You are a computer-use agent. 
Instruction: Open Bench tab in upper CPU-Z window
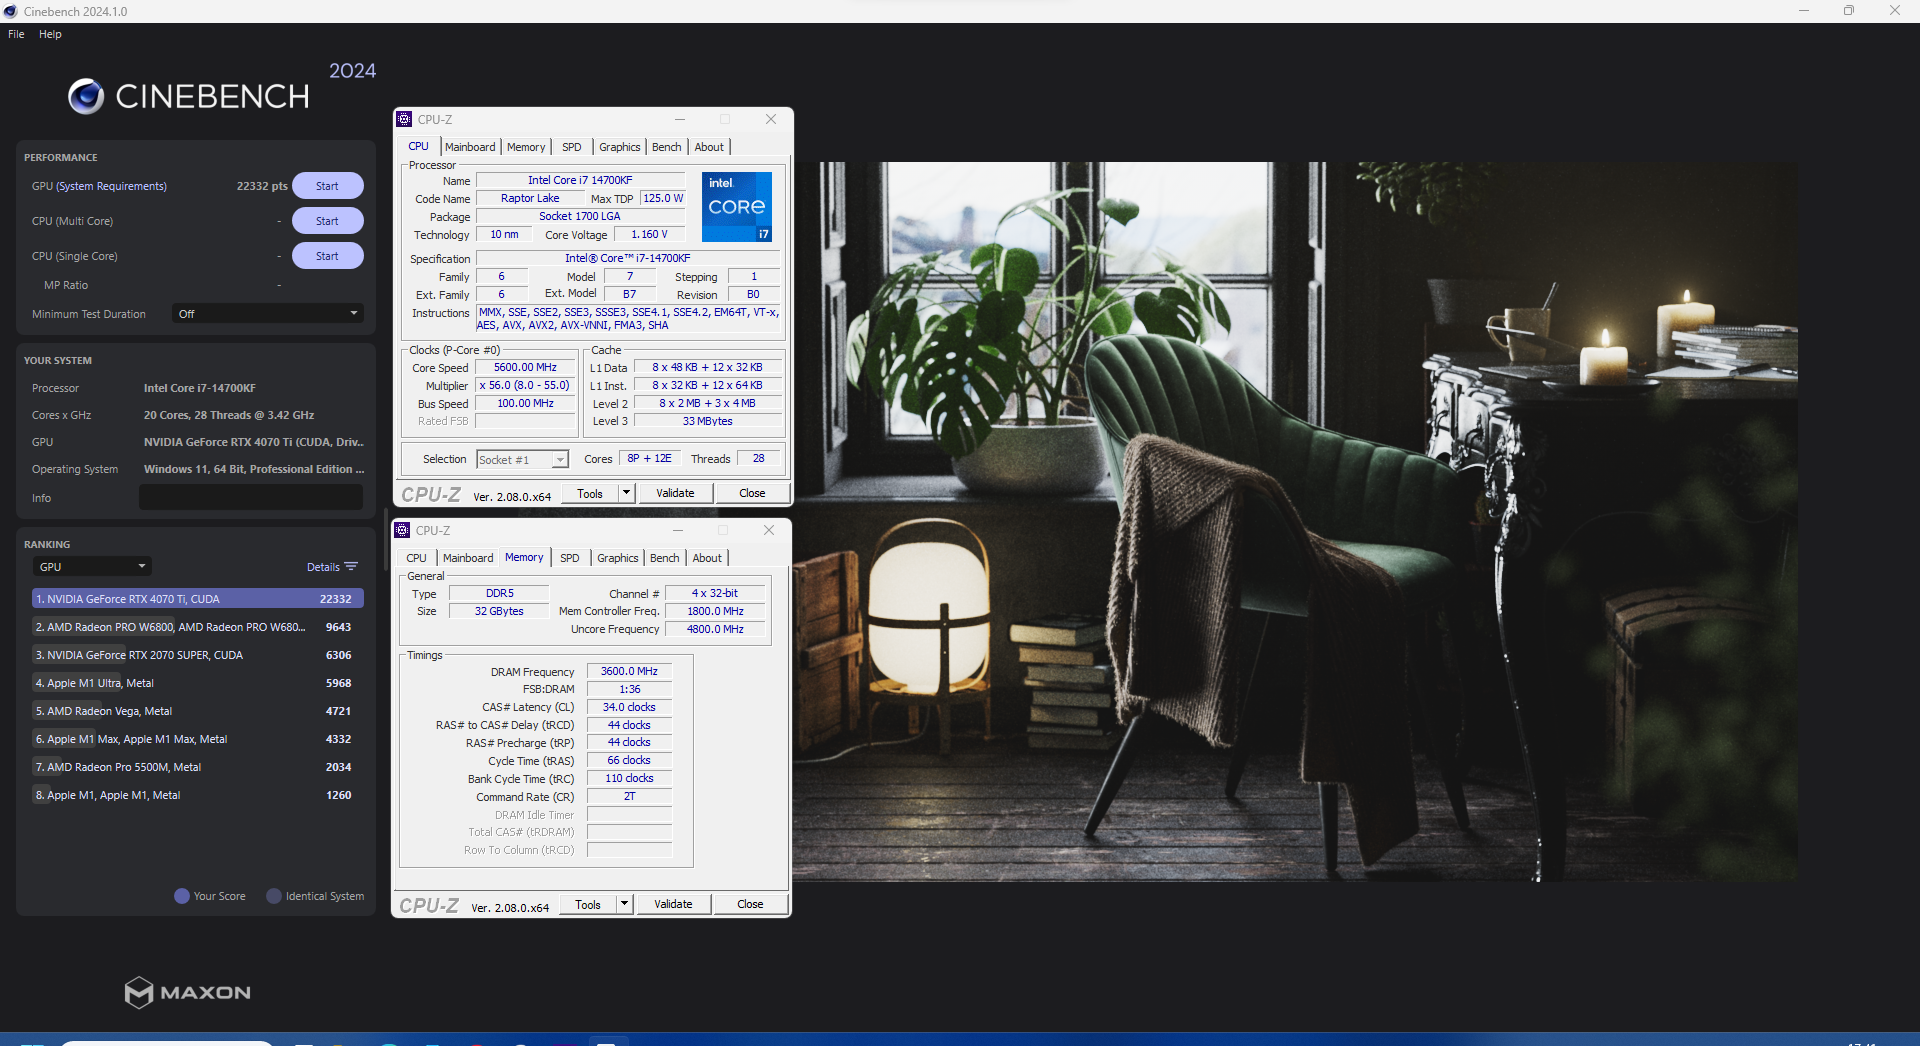click(667, 147)
